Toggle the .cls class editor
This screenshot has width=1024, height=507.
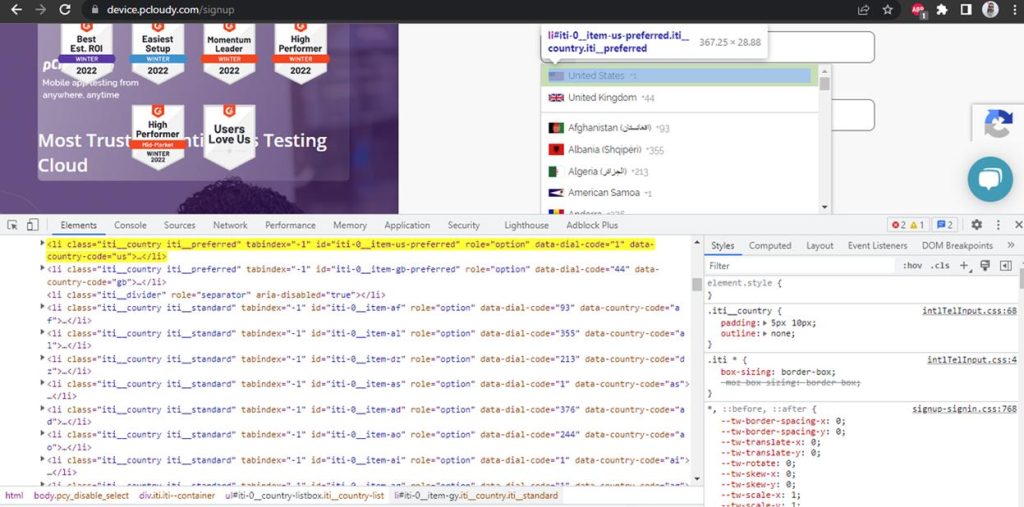940,266
